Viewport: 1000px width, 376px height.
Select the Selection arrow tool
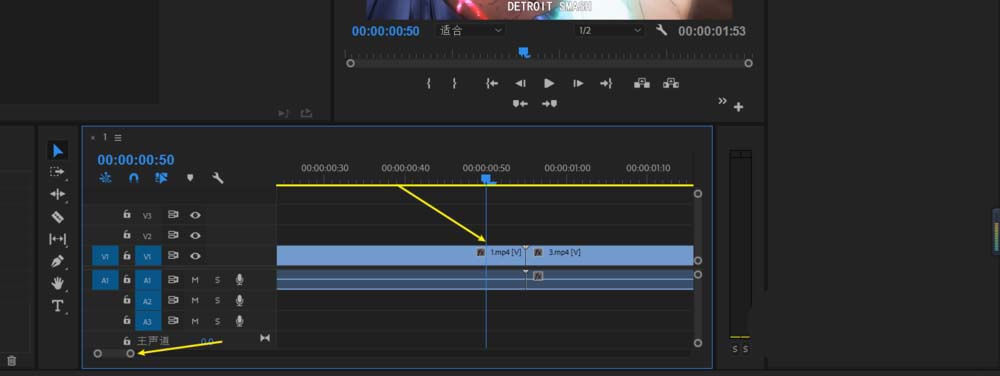point(57,150)
